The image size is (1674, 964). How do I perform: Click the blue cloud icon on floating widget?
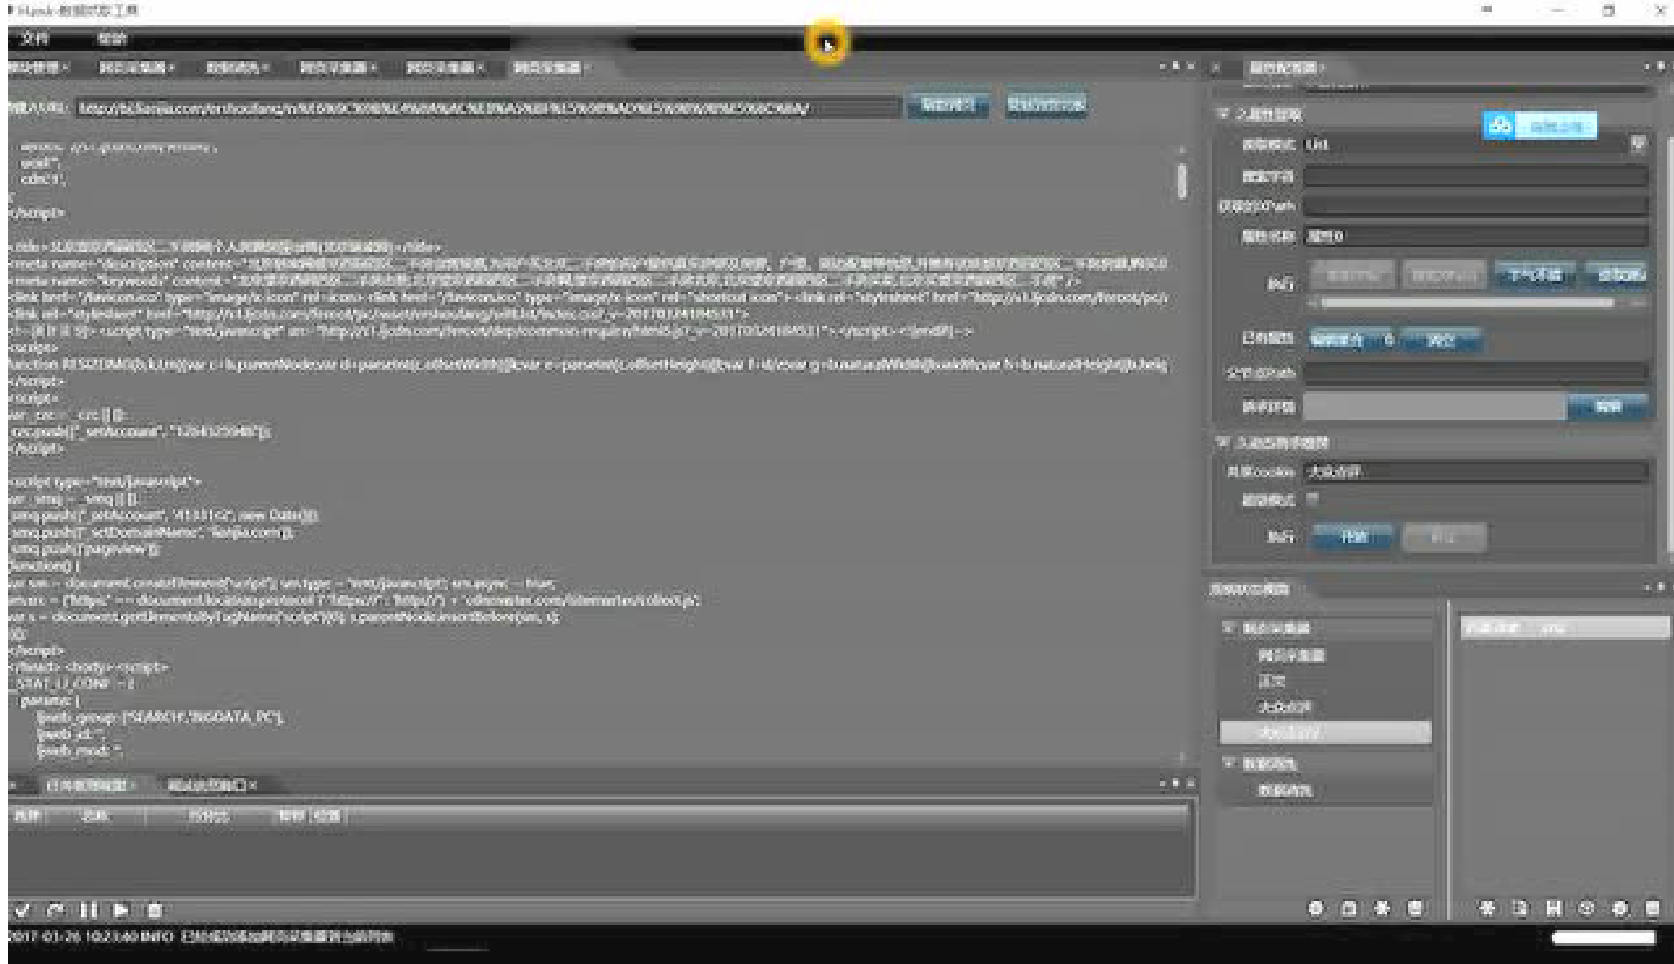click(1499, 126)
